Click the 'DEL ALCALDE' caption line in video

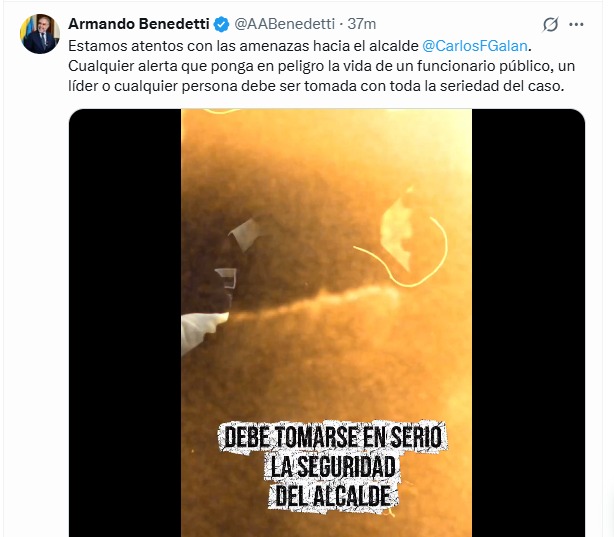[333, 496]
